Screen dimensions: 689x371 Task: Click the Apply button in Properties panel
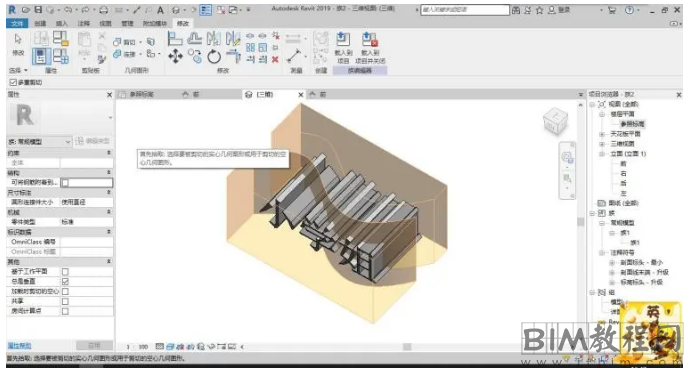(x=94, y=346)
